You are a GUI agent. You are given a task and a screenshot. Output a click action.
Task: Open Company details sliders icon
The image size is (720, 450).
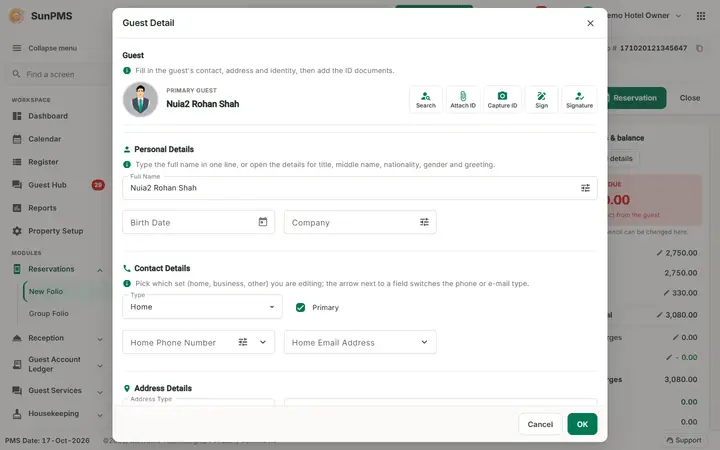pyautogui.click(x=424, y=222)
